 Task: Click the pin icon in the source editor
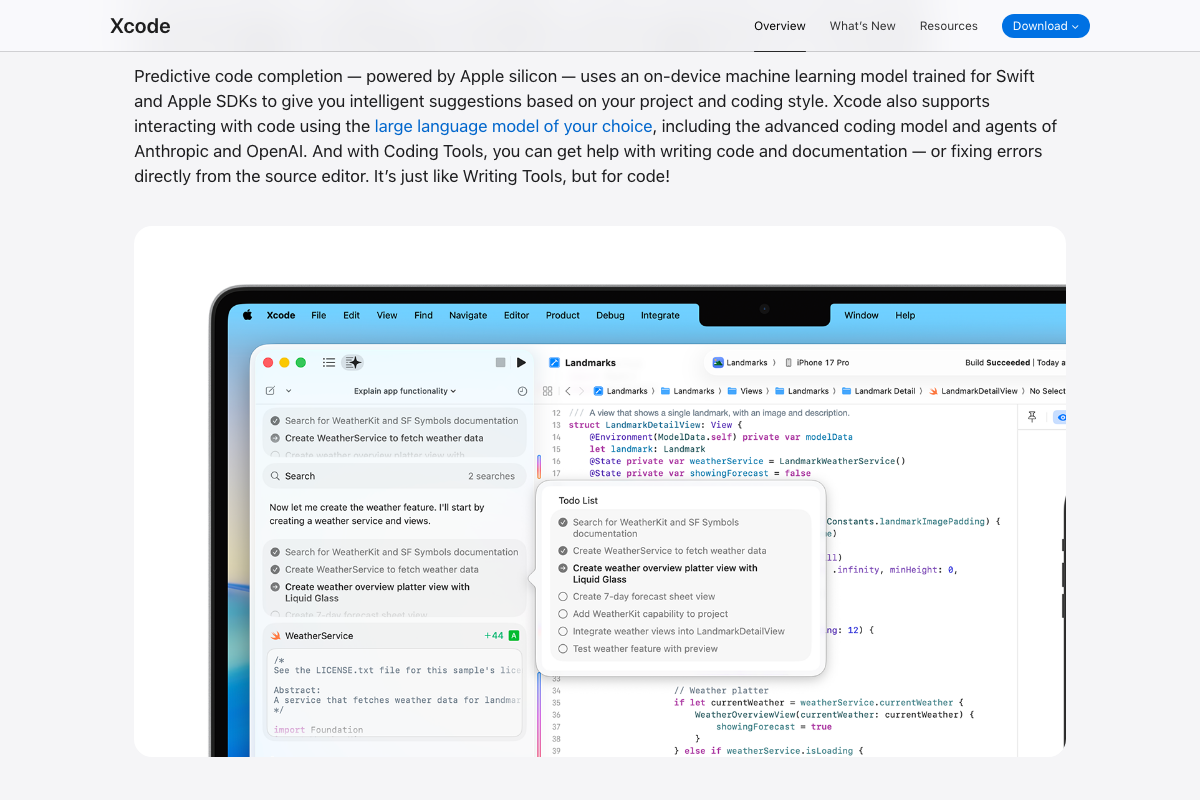[1032, 415]
